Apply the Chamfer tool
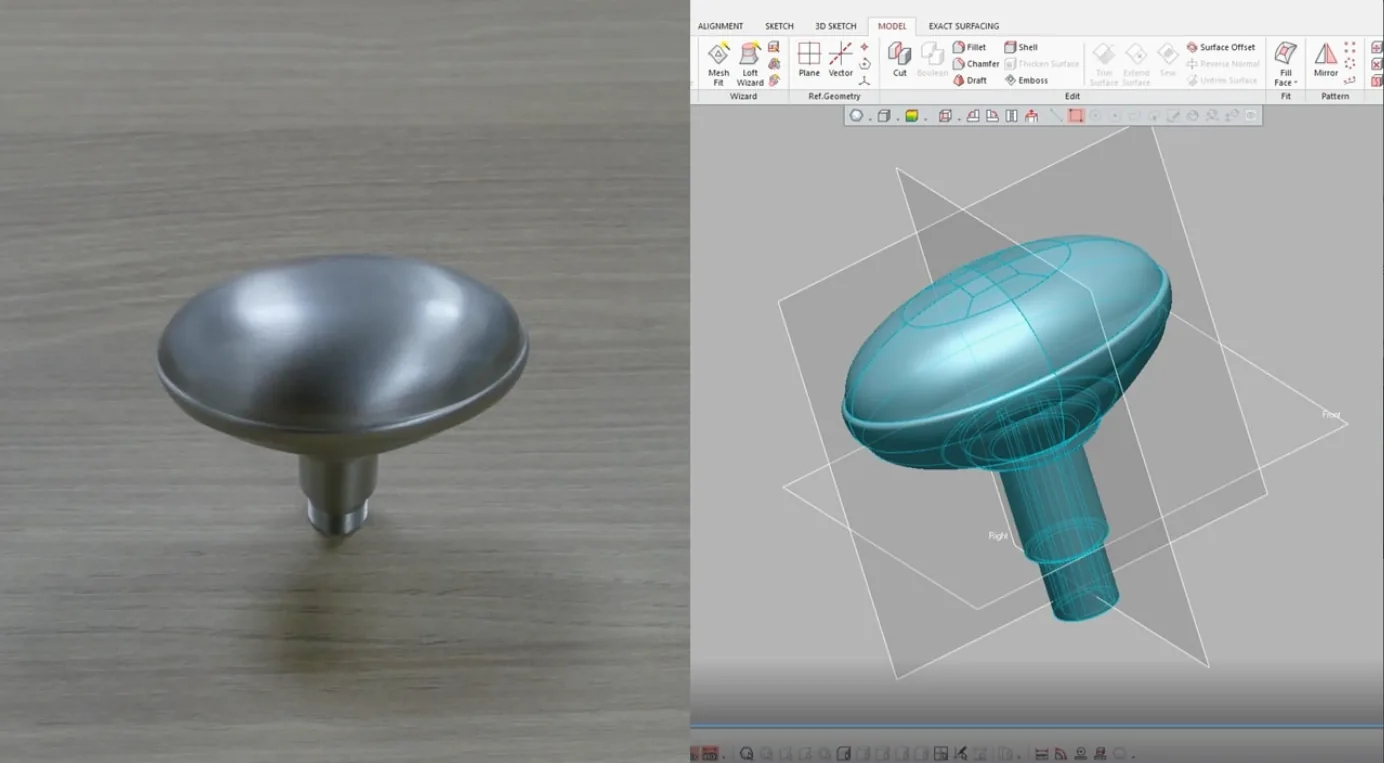 (x=975, y=64)
